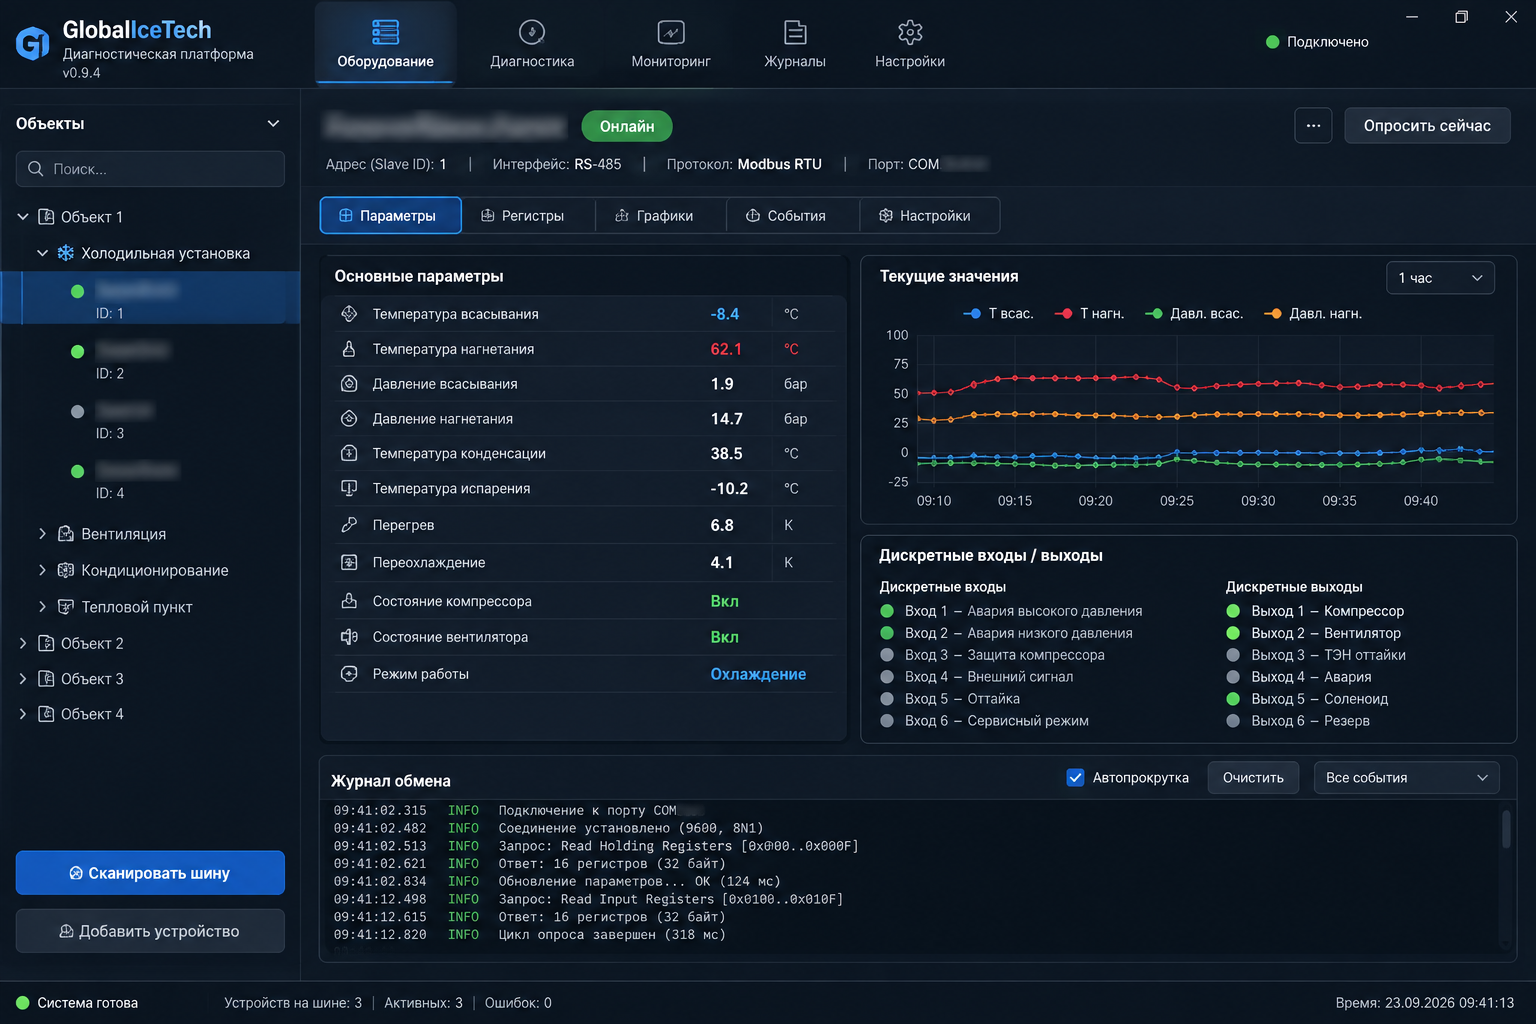Screen dimensions: 1536x1024
Task: Toggle Выход 5 – Соленоид indicator
Action: [x=1233, y=699]
